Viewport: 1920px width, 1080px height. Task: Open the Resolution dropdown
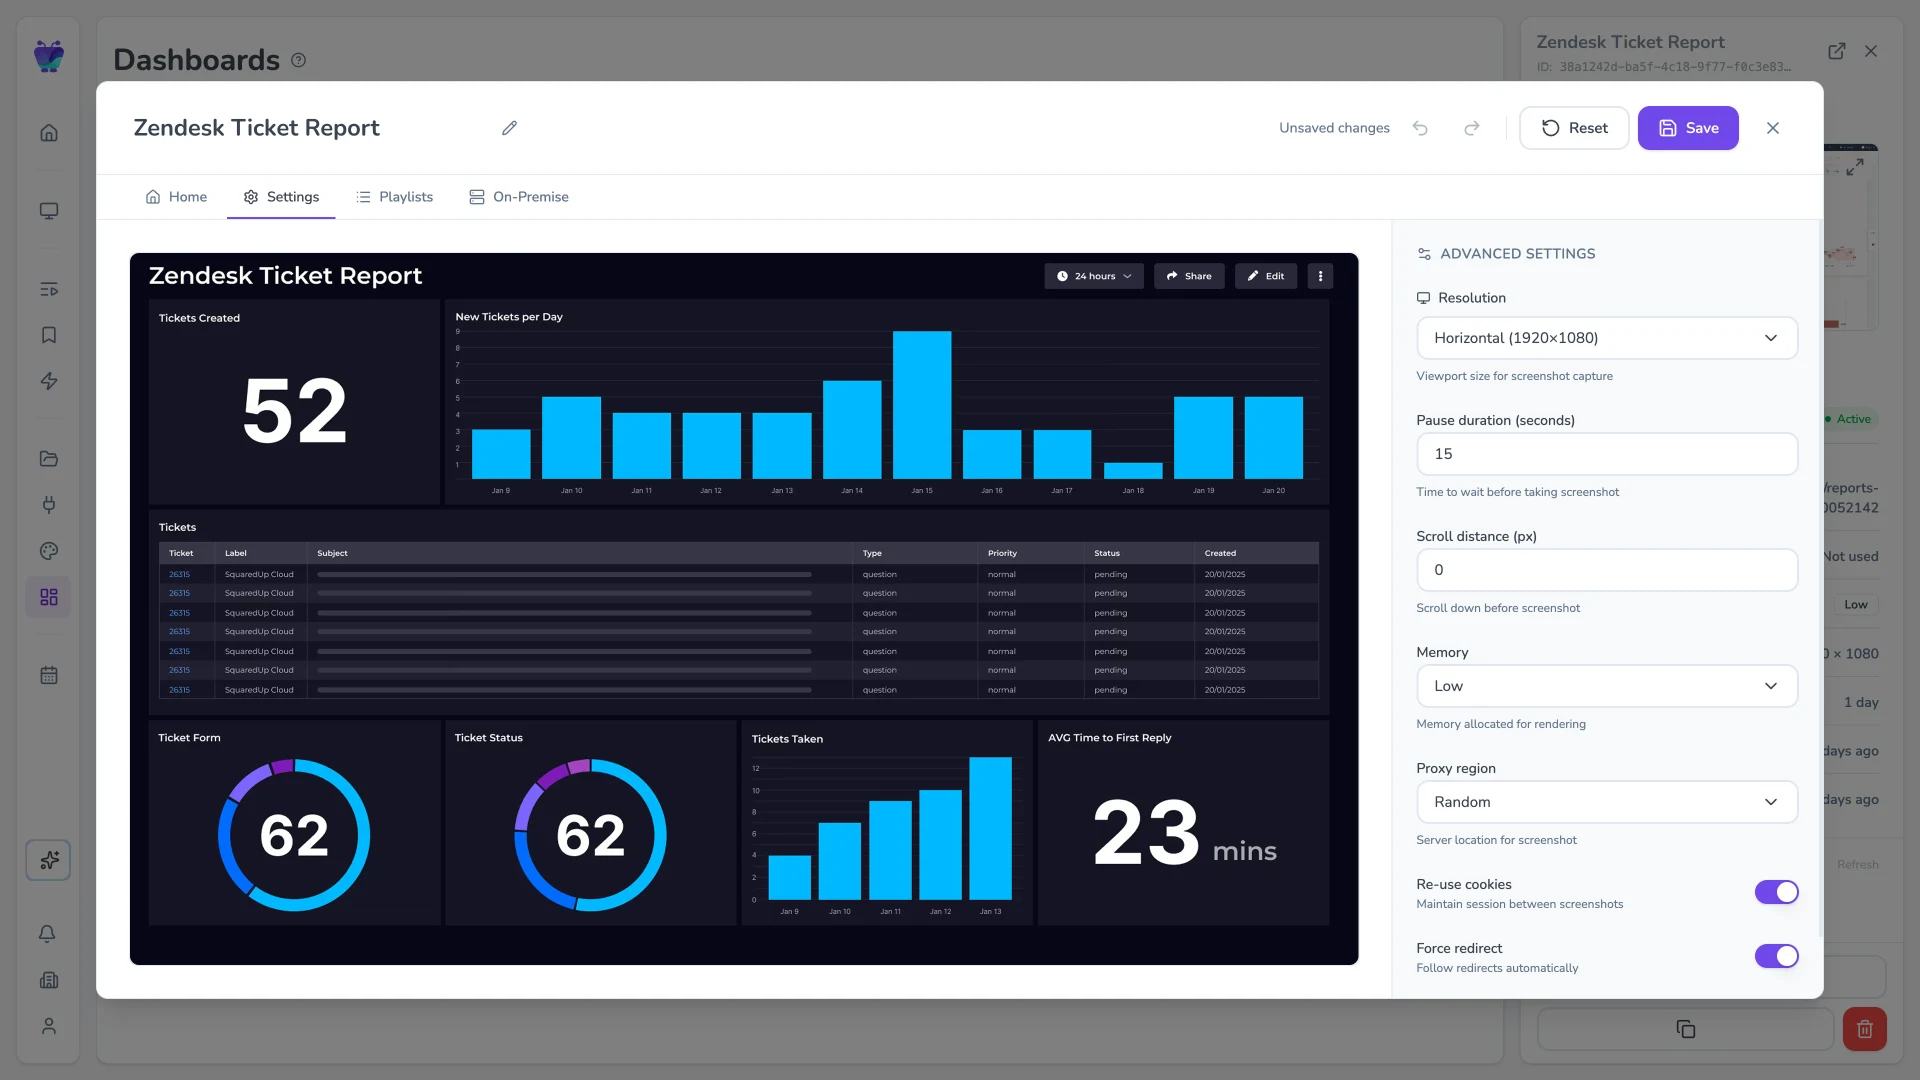click(x=1607, y=338)
